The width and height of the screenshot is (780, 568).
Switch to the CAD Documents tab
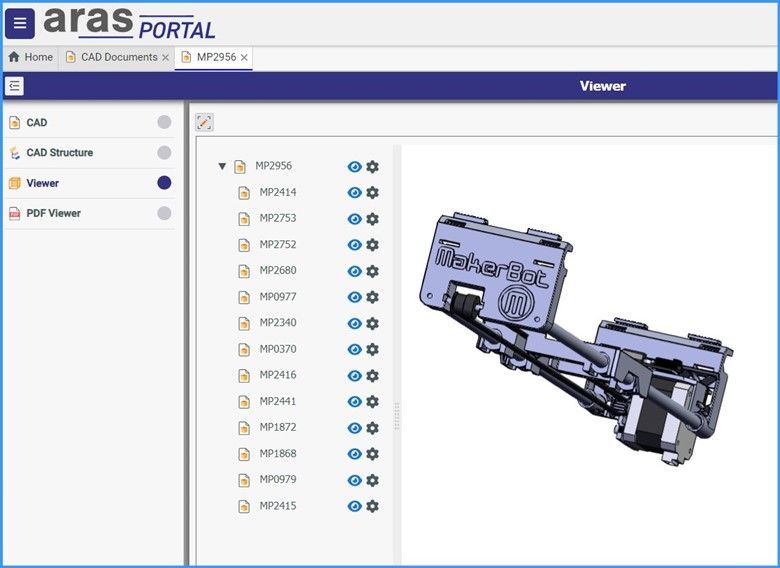[x=118, y=57]
